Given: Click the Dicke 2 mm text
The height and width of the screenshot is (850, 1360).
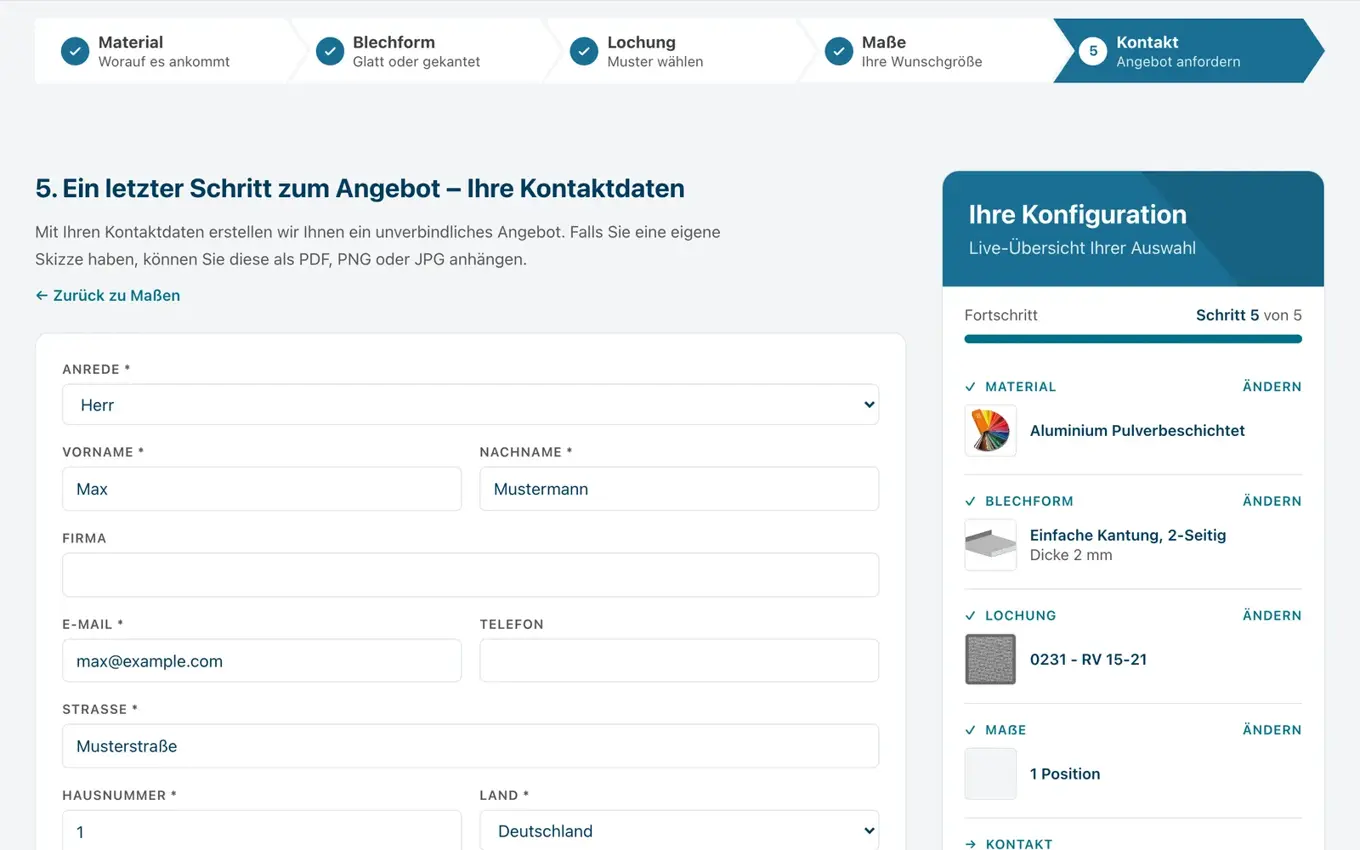Looking at the screenshot, I should (1071, 555).
